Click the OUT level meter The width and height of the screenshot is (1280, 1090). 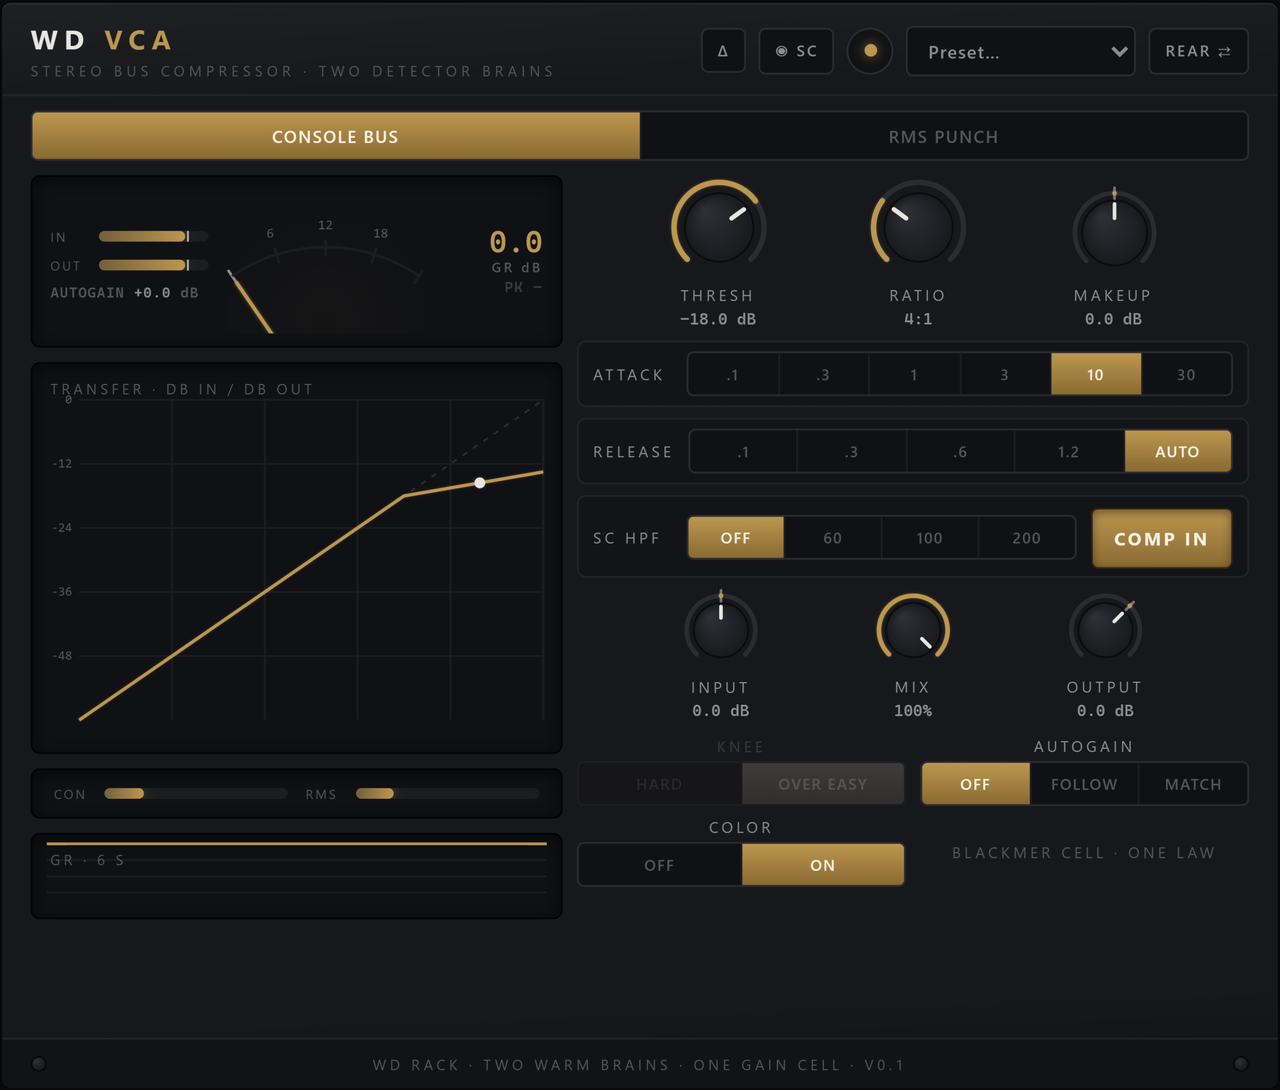pyautogui.click(x=153, y=265)
